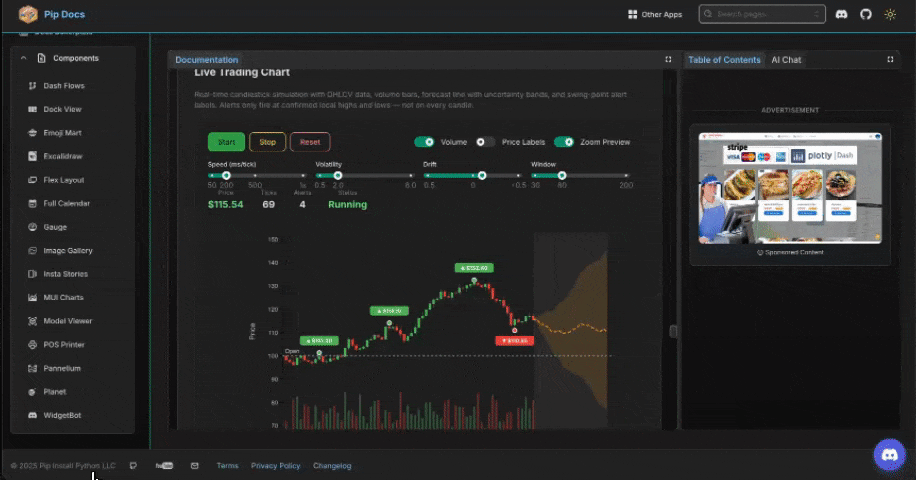Image resolution: width=916 pixels, height=480 pixels.
Task: Click the highest green swing-high alert label
Action: [x=474, y=268]
